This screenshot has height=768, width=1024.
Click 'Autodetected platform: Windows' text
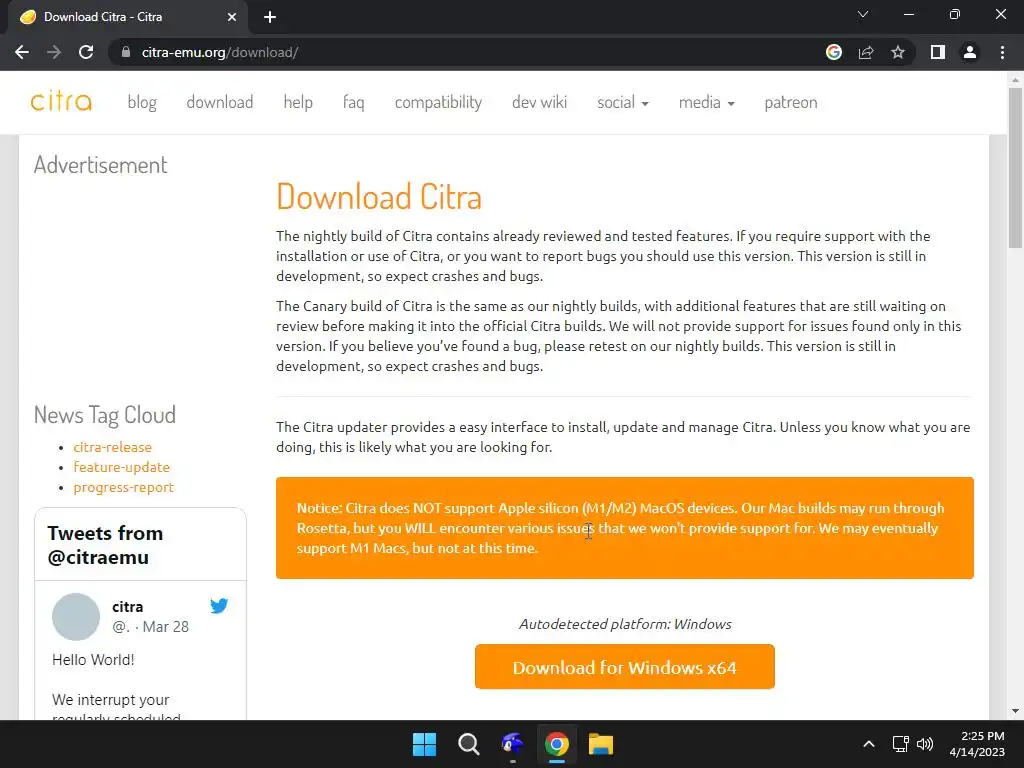coord(625,624)
